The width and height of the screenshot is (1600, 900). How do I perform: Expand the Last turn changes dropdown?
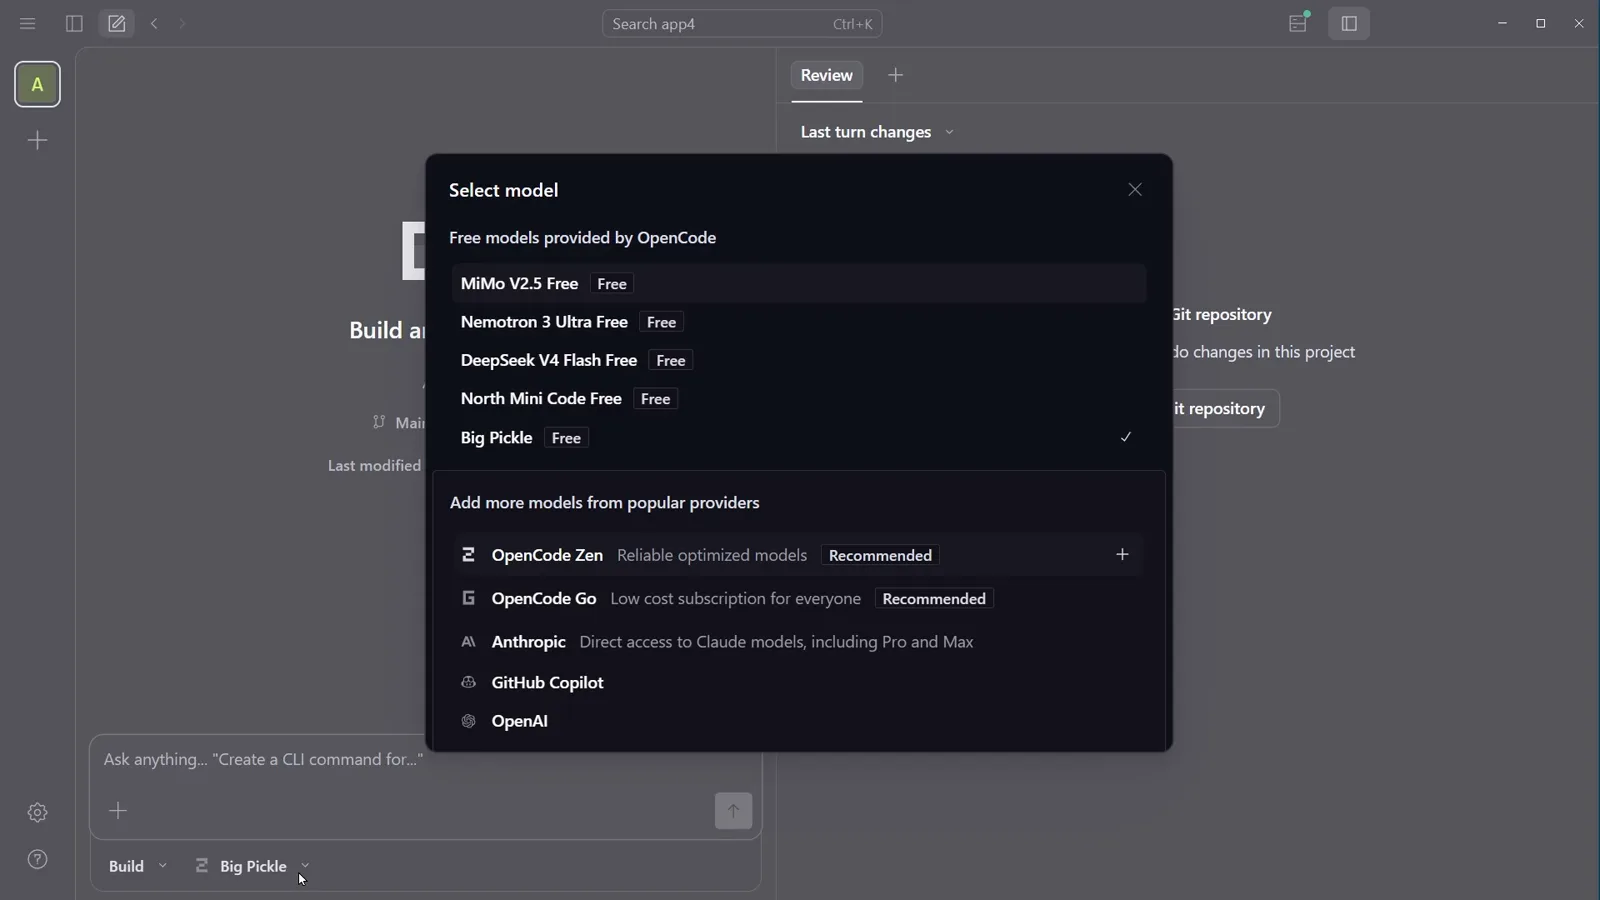pyautogui.click(x=877, y=132)
